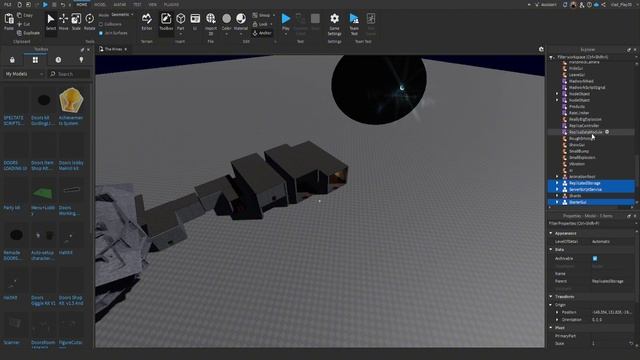The height and width of the screenshot is (360, 640).
Task: Start the Play test
Action: pos(286,22)
